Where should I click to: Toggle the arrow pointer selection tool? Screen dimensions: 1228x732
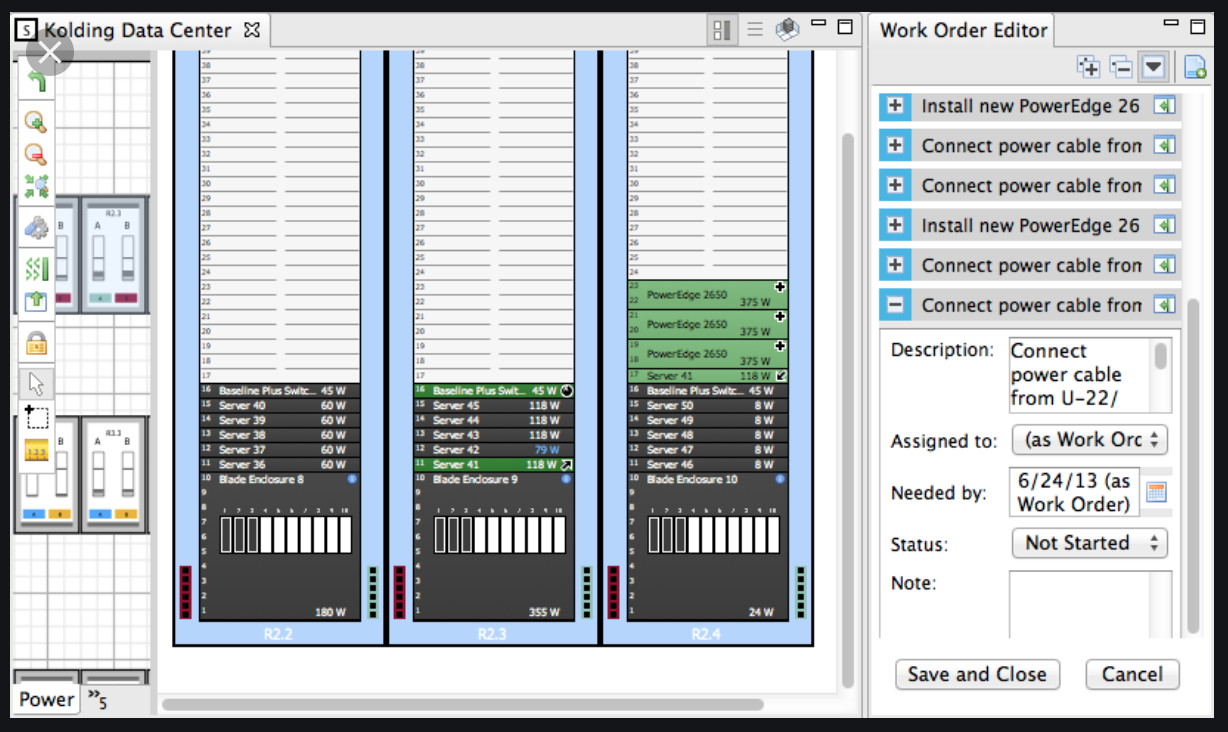(x=36, y=384)
